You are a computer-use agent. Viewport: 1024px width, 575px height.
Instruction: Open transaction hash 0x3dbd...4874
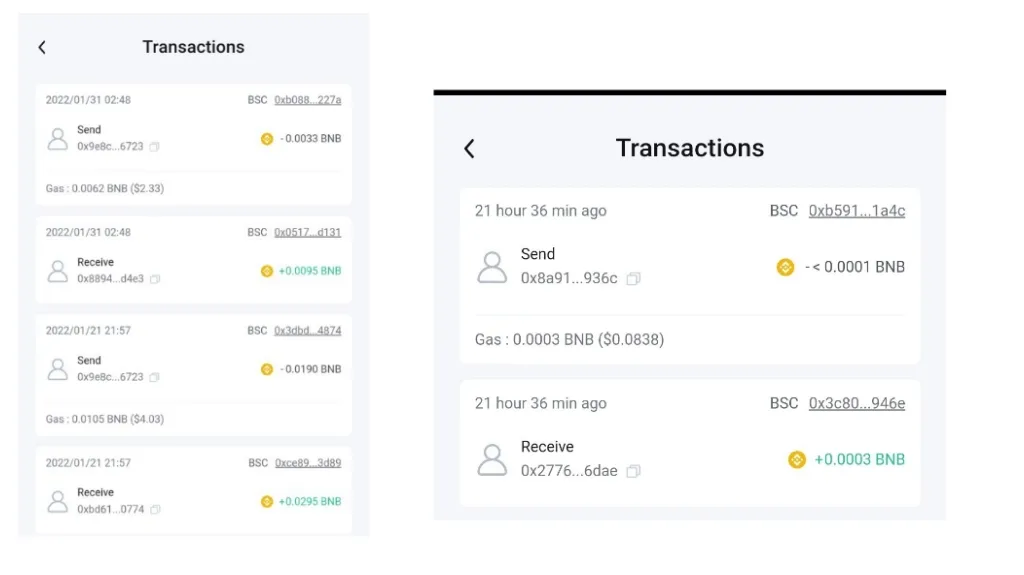coord(308,331)
